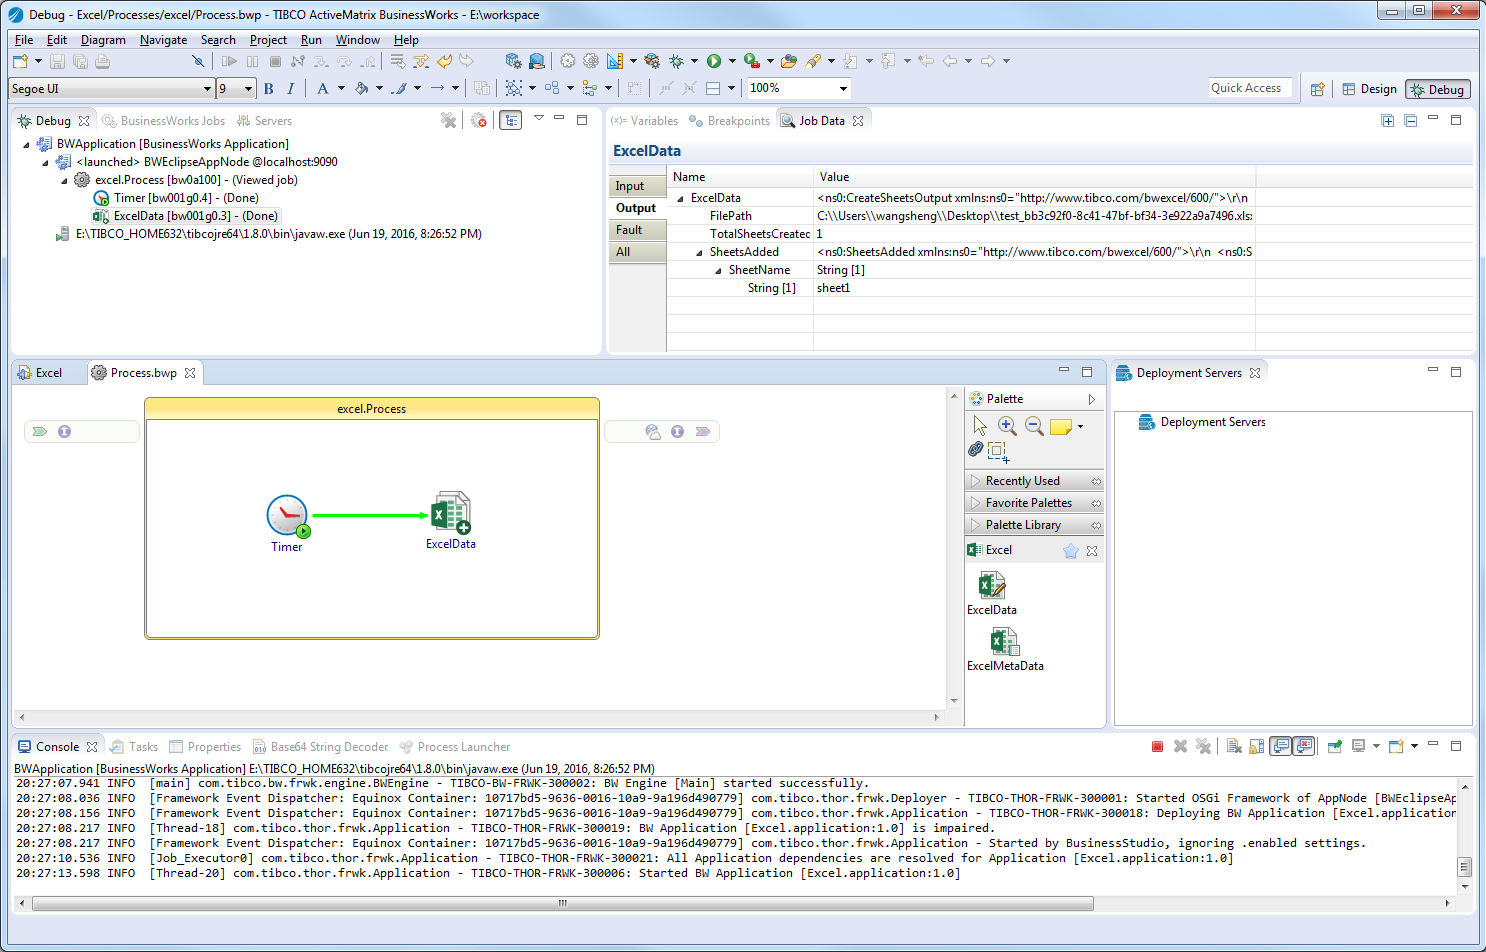The width and height of the screenshot is (1486, 952).
Task: Terminate the console with the red square
Action: pyautogui.click(x=1157, y=746)
